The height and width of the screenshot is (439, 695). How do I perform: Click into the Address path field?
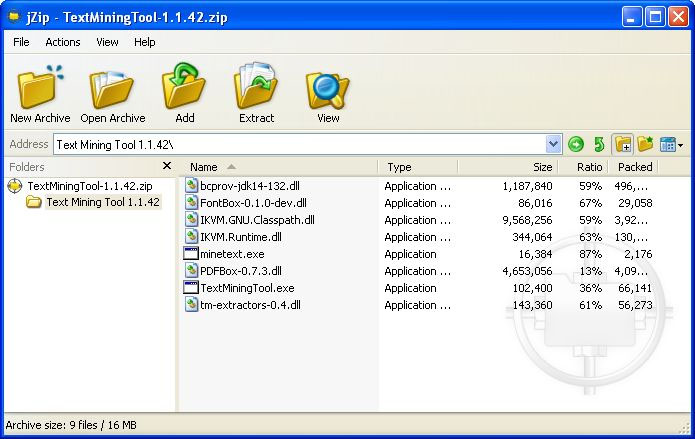click(300, 145)
